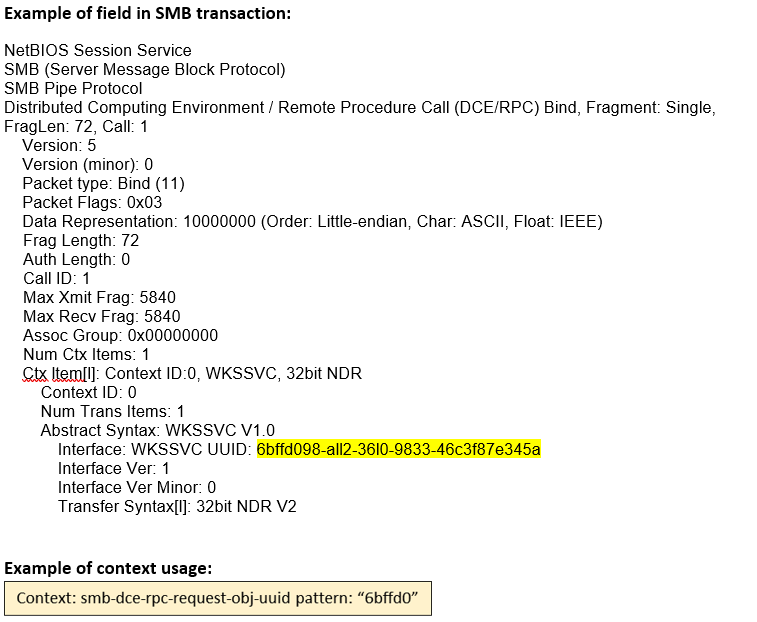Select the SMB Pipe Protocol line
757x622 pixels.
pyautogui.click(x=73, y=88)
